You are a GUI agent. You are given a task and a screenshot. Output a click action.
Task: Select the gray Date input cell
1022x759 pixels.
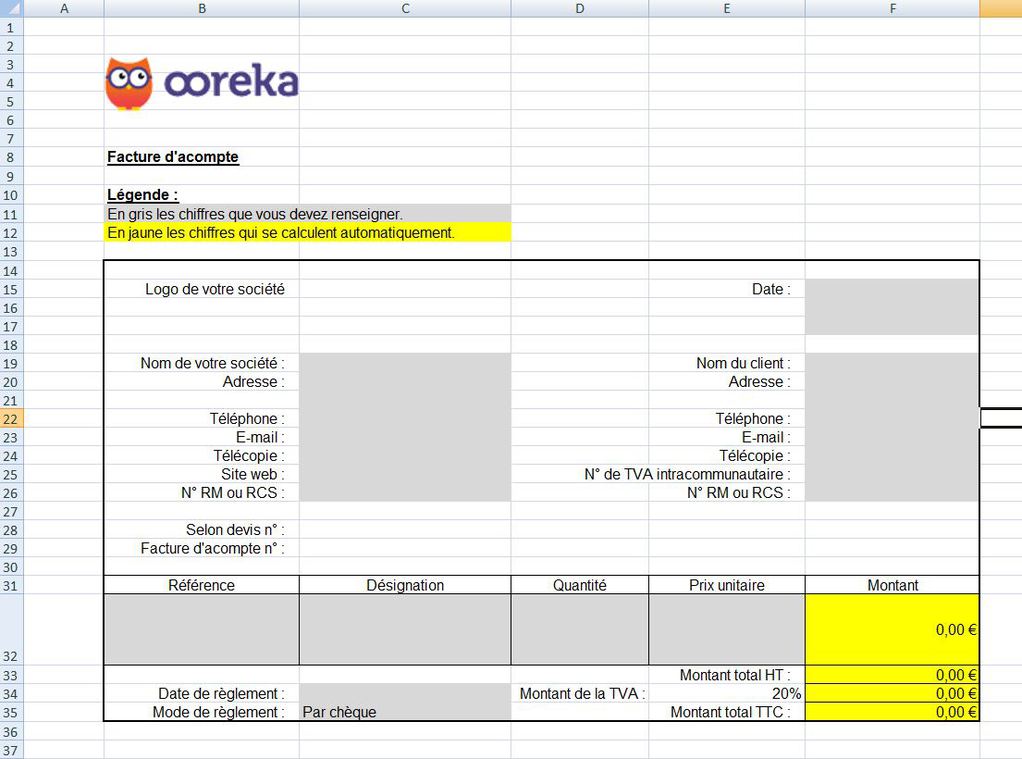[x=891, y=307]
